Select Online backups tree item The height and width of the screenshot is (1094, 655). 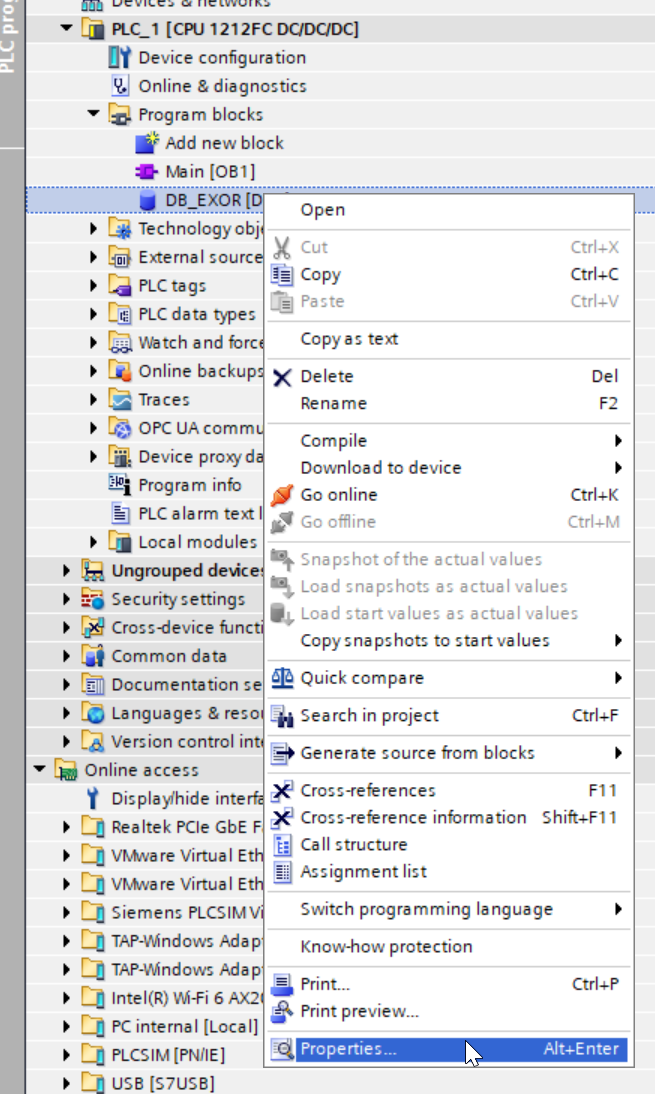pos(200,371)
